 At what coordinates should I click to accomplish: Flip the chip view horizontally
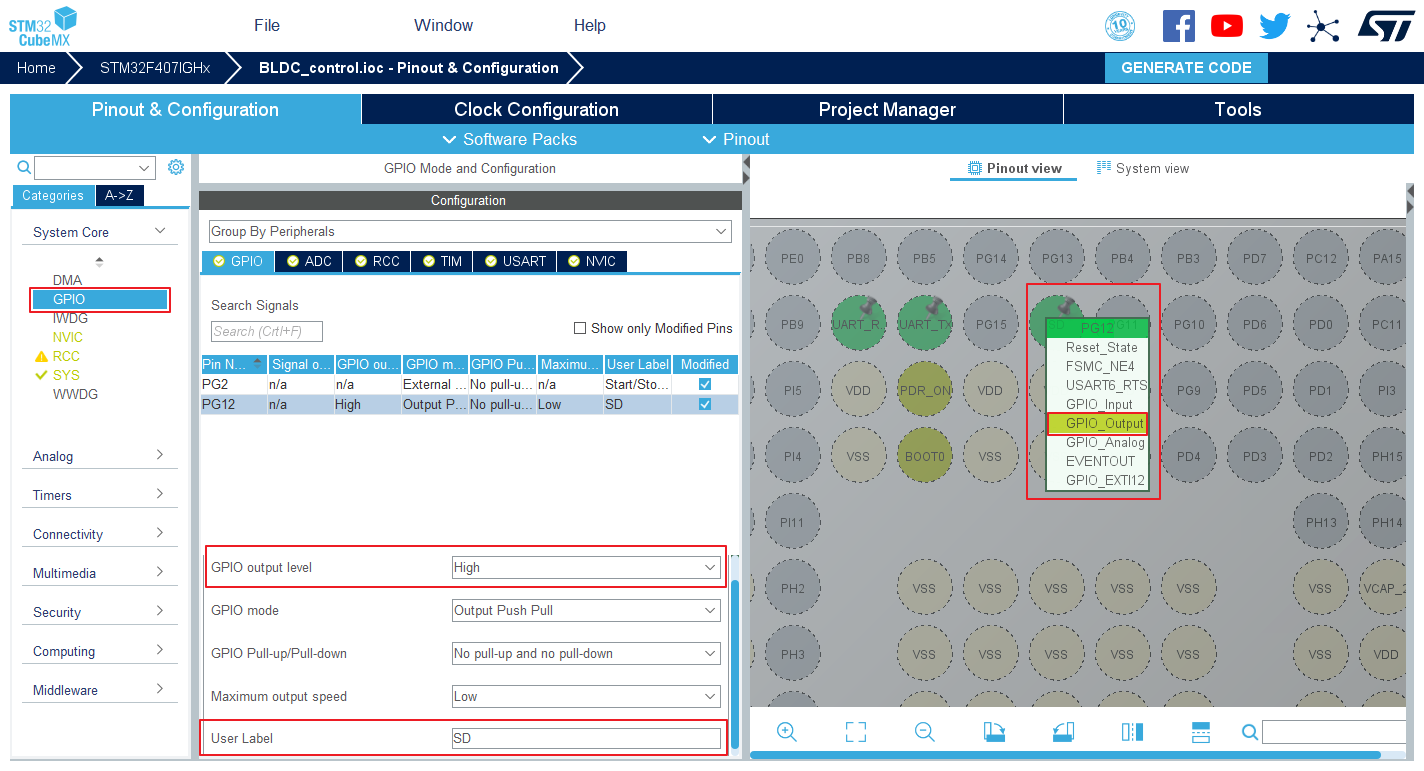coord(1132,732)
